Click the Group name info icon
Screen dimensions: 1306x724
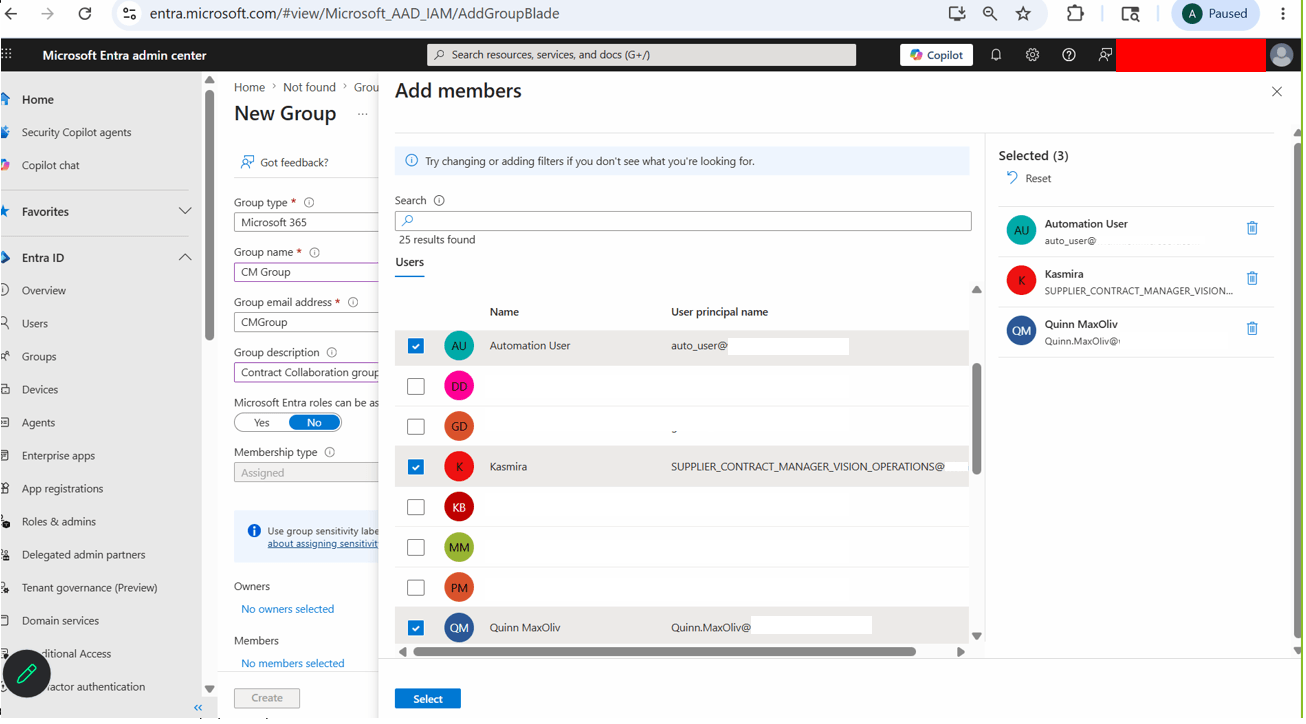click(314, 253)
